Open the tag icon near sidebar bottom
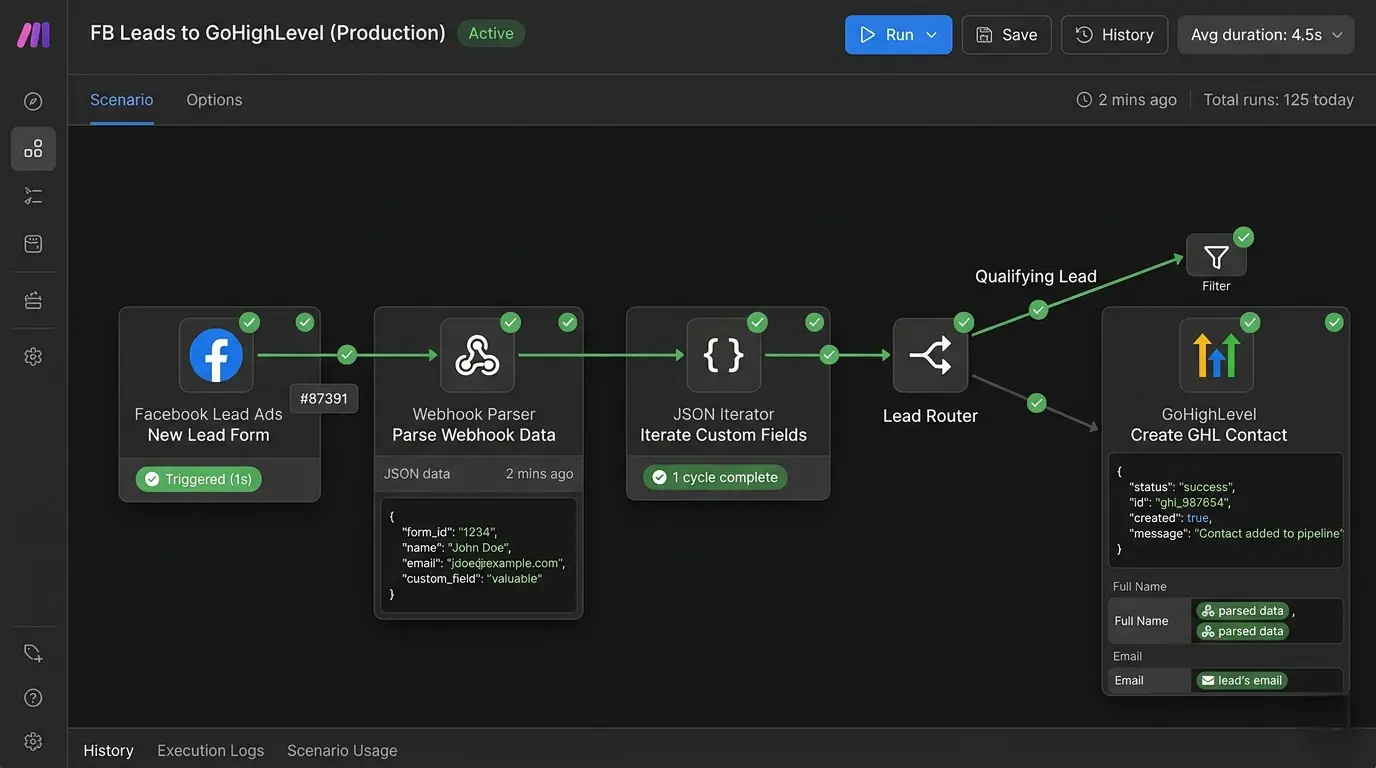The height and width of the screenshot is (768, 1376). pyautogui.click(x=33, y=653)
